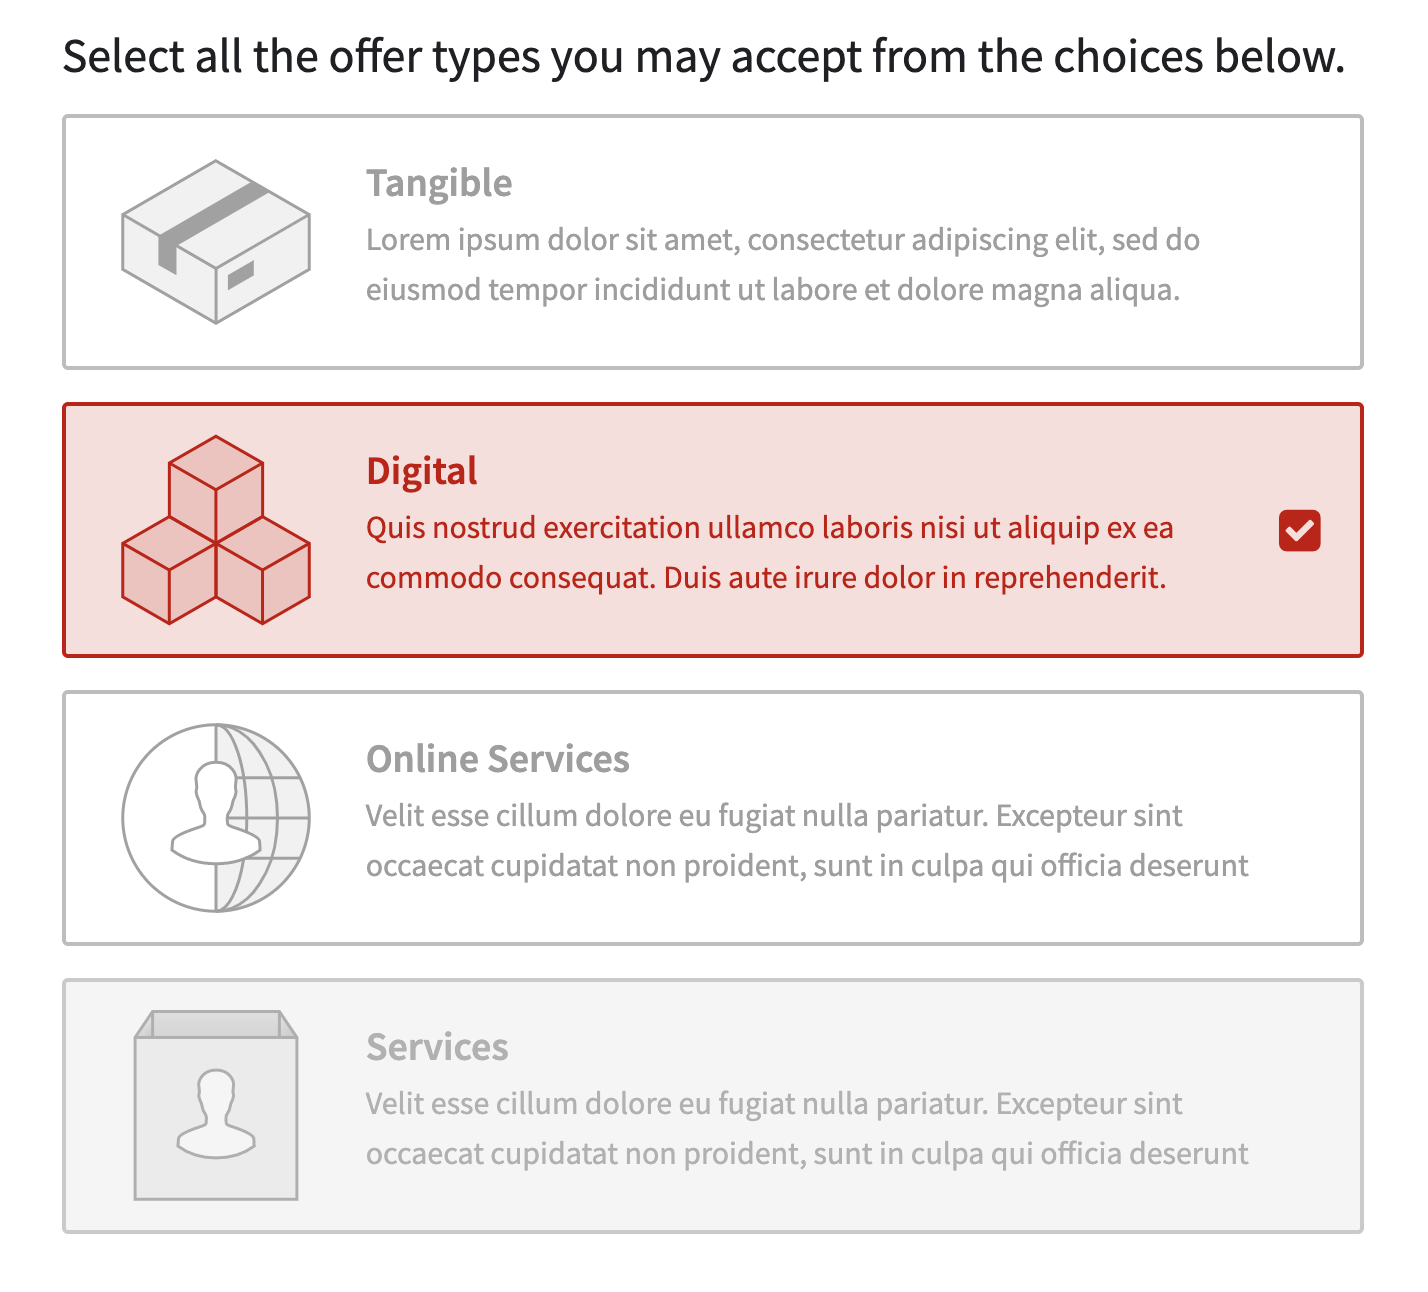The width and height of the screenshot is (1428, 1292).
Task: Click the Digital Quis nostrud description text
Action: pos(770,553)
